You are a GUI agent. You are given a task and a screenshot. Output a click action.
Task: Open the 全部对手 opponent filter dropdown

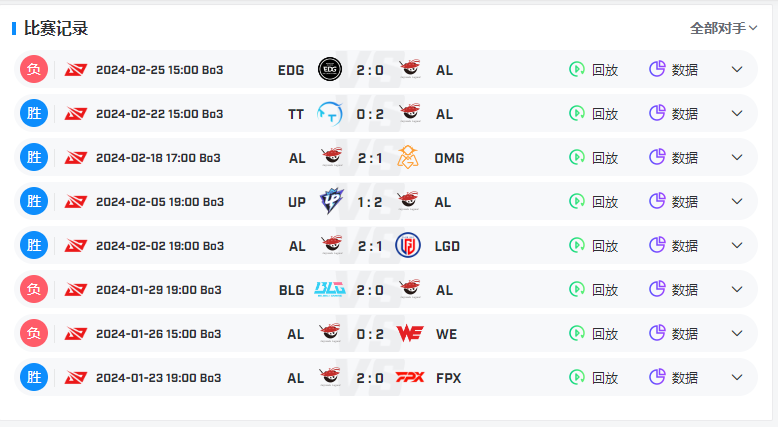pos(723,28)
